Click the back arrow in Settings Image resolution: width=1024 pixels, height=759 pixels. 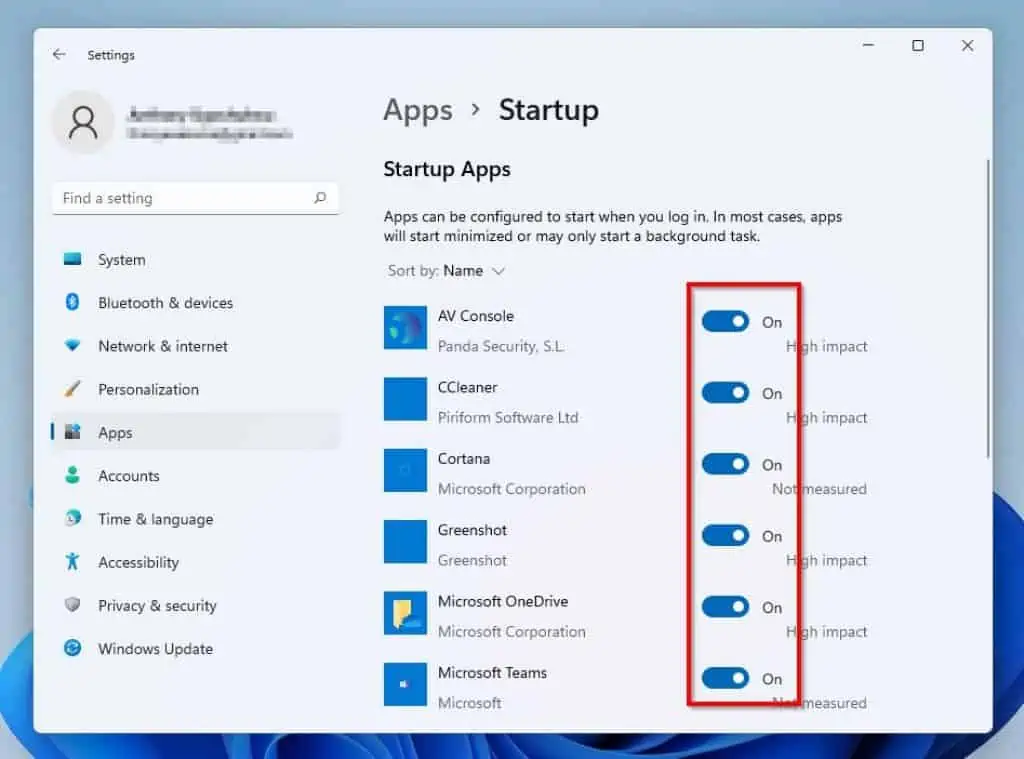59,55
